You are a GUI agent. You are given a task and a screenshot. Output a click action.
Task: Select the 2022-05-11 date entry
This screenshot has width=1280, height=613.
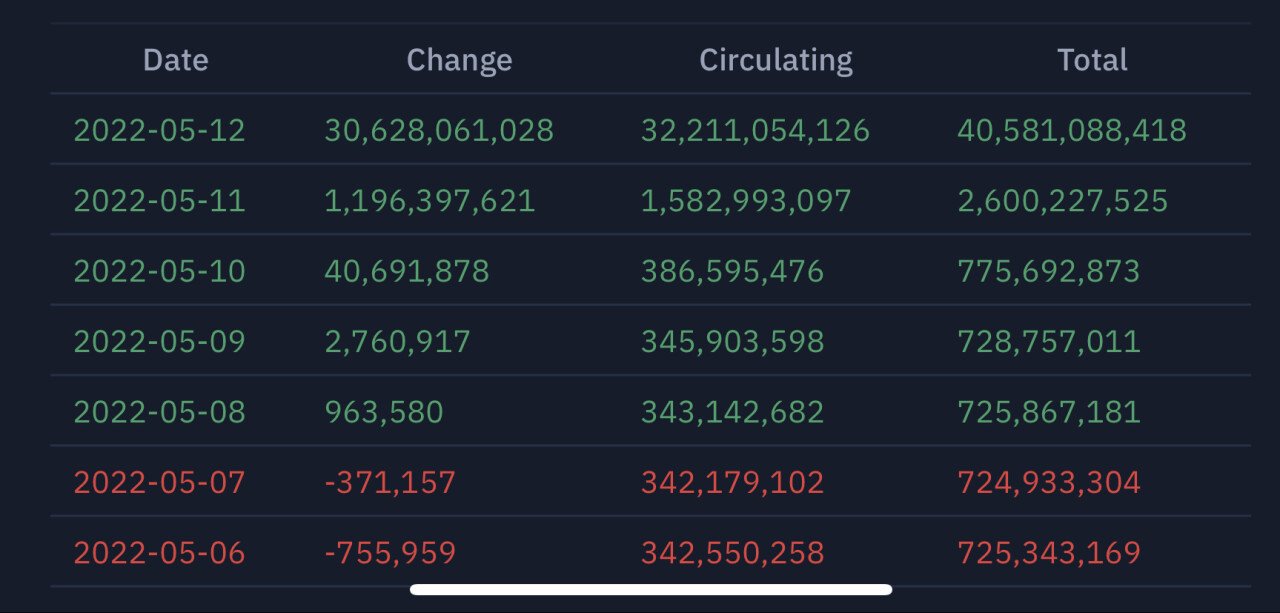160,201
